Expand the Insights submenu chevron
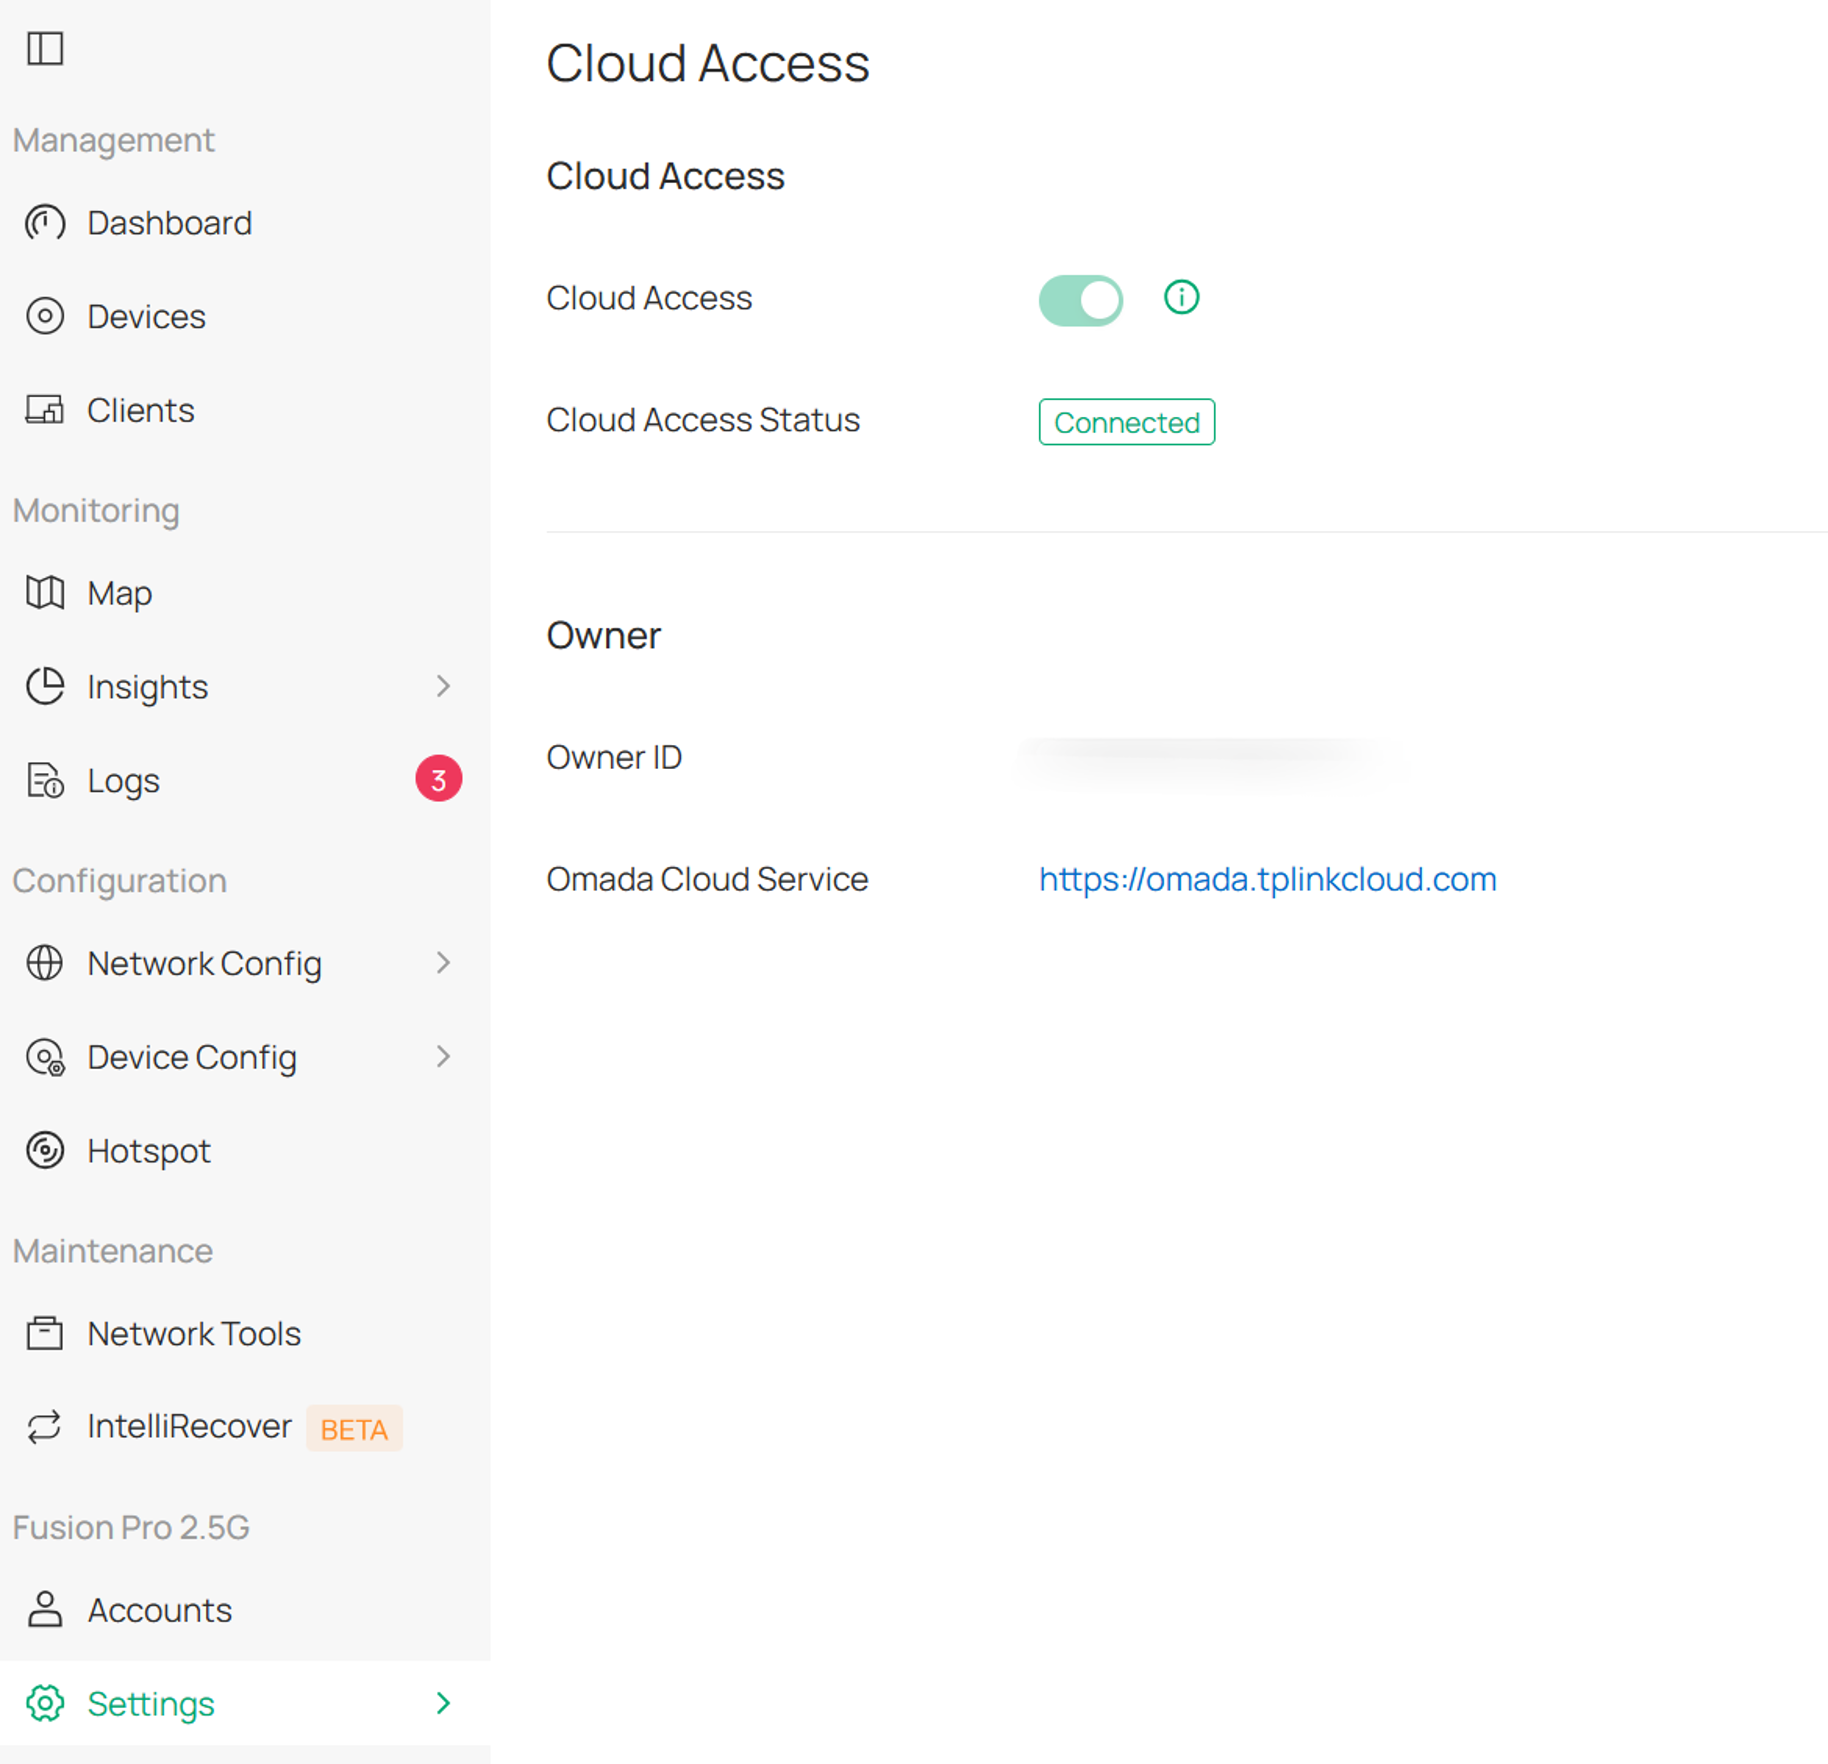 coord(443,686)
